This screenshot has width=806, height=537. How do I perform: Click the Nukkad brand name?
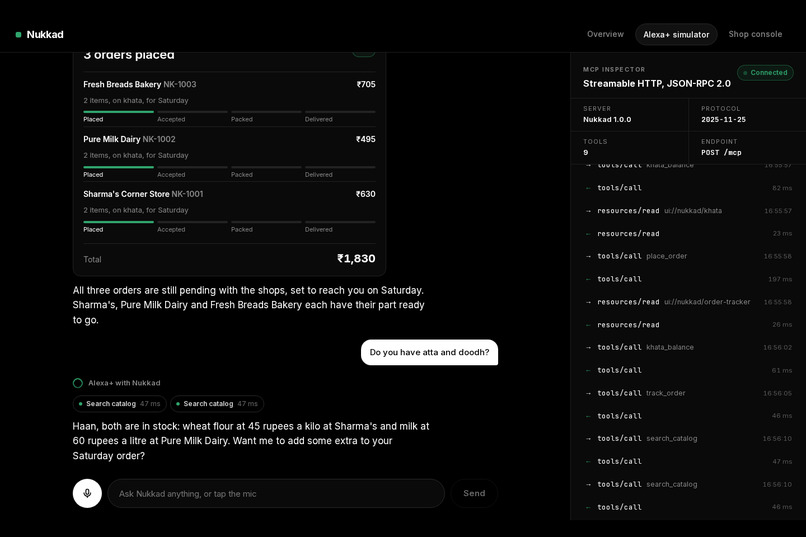point(45,34)
